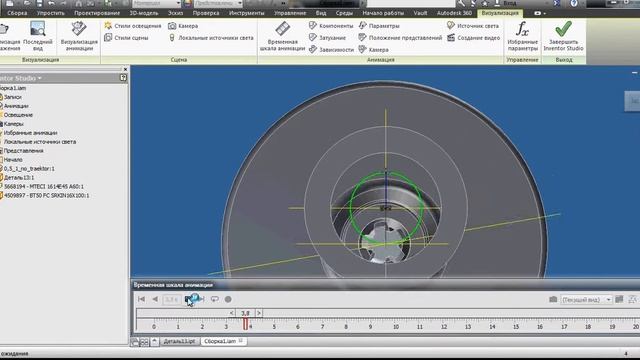
Task: Click the red timeline position marker
Action: pyautogui.click(x=245, y=324)
